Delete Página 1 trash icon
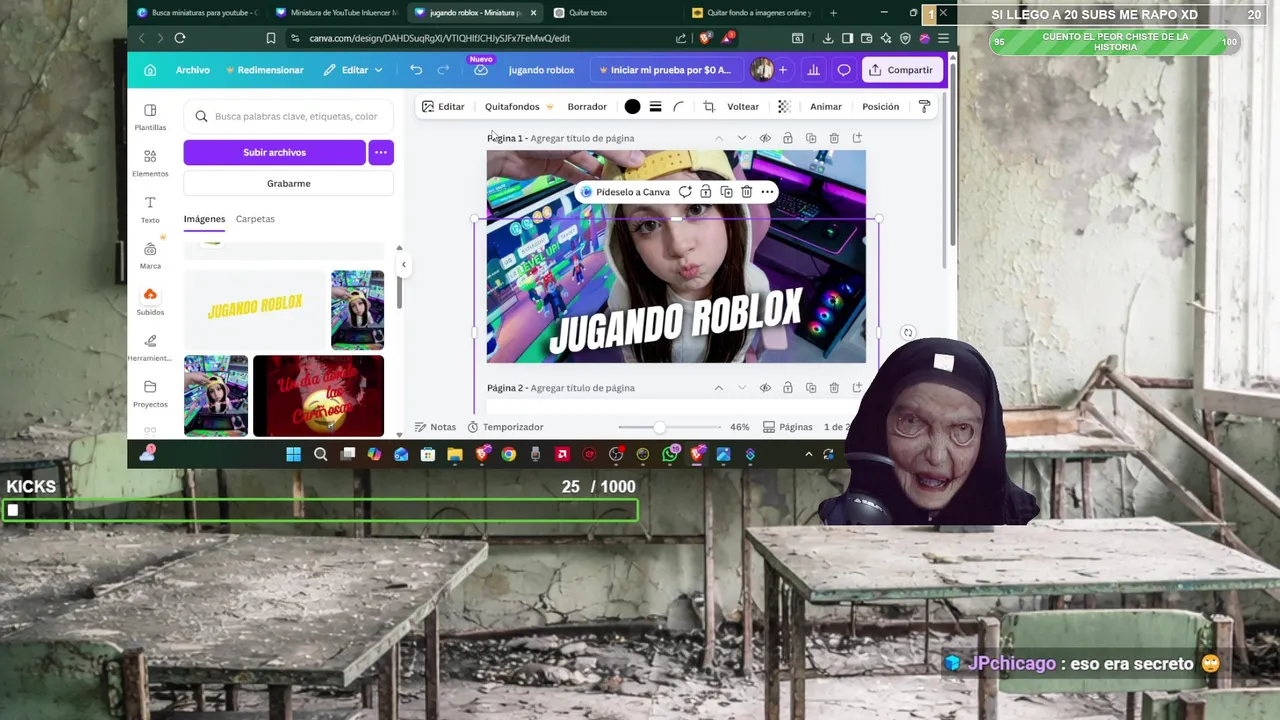This screenshot has height=720, width=1280. (834, 138)
